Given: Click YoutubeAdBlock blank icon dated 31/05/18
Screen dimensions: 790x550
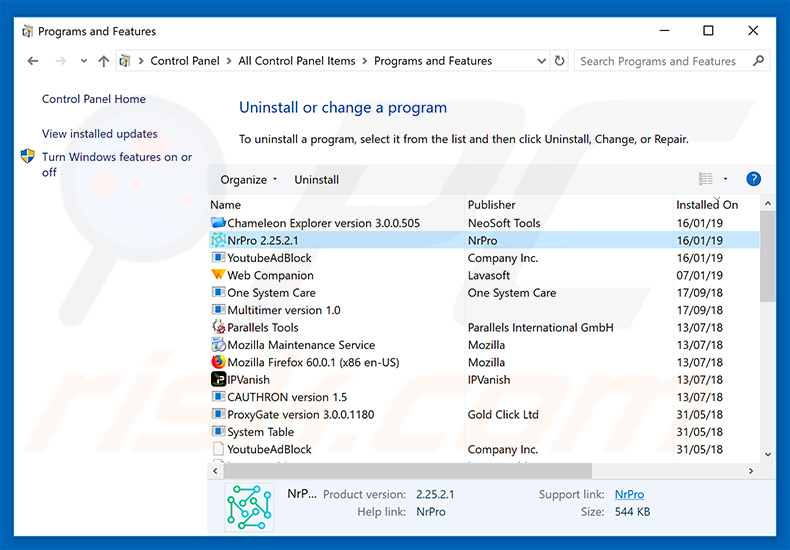Looking at the screenshot, I should tap(218, 449).
